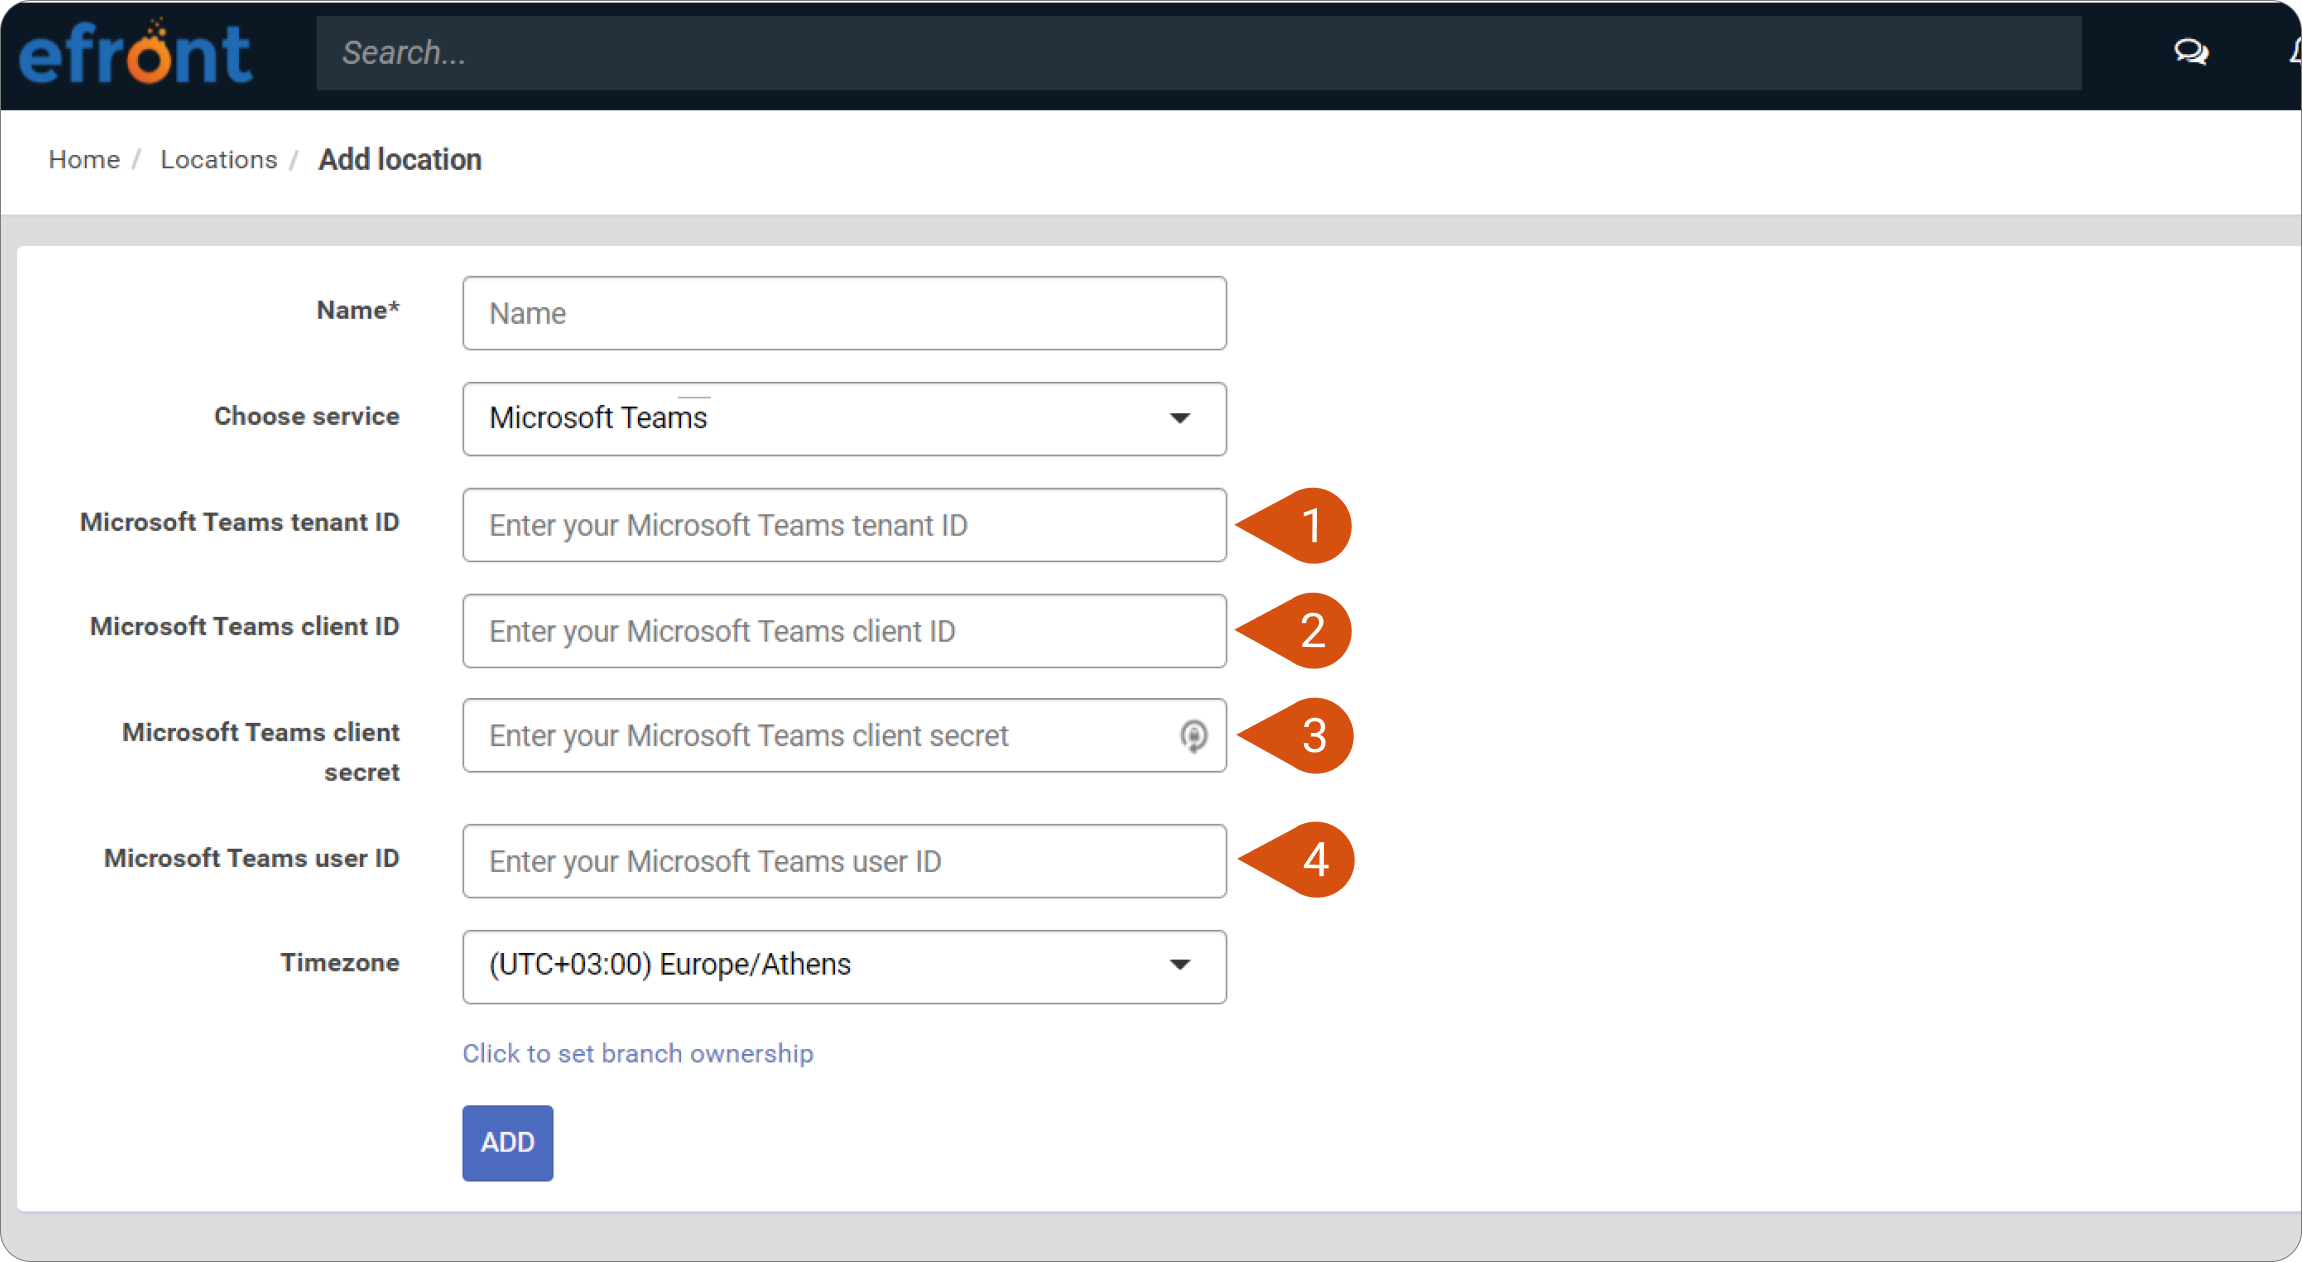Click the 'Microsoft Teams client ID' label
The width and height of the screenshot is (2302, 1262).
point(245,627)
